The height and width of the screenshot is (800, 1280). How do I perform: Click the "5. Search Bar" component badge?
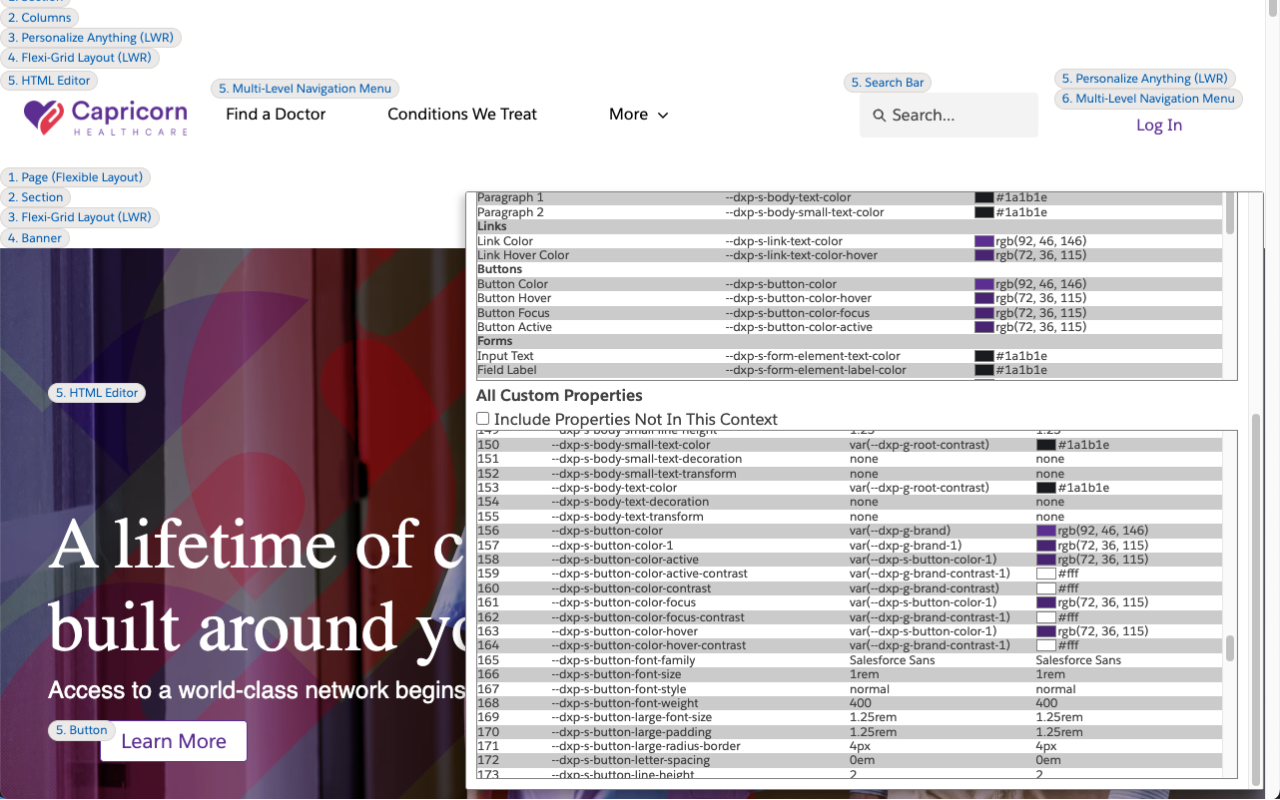[x=887, y=82]
